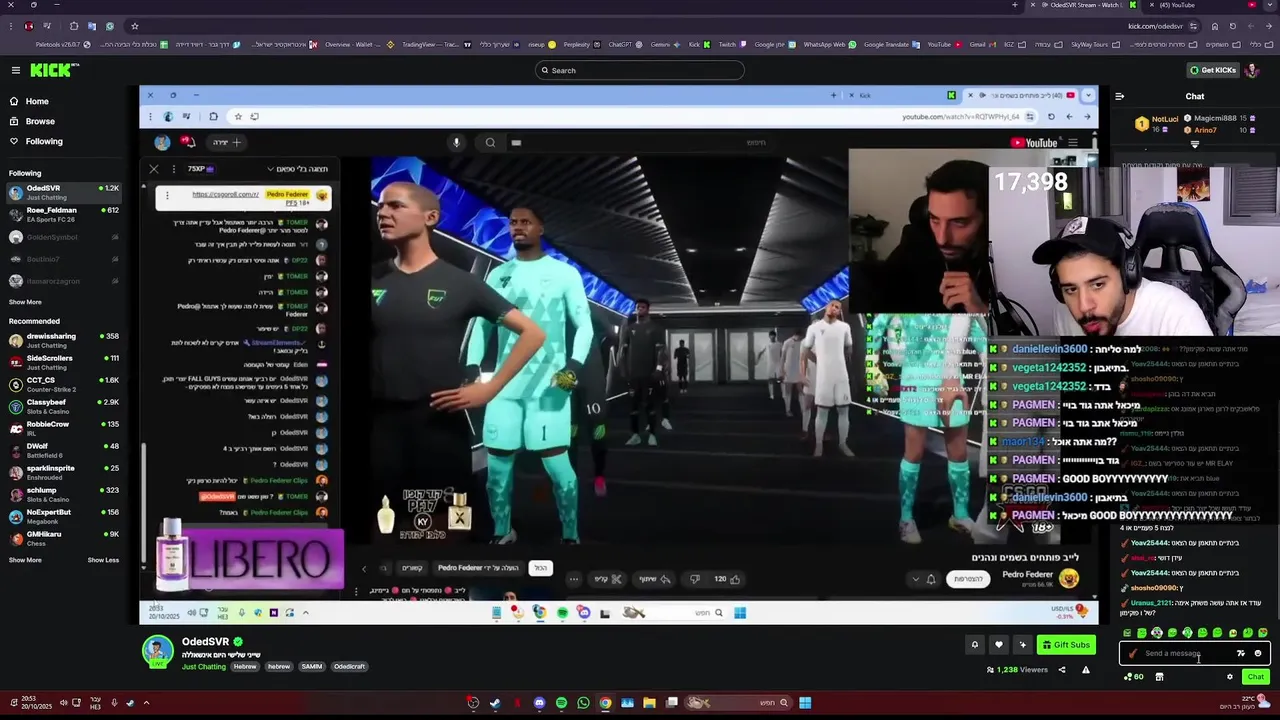Click the csgoroll.com link in YouTube chat
Screen dimensions: 1280x720
point(225,195)
